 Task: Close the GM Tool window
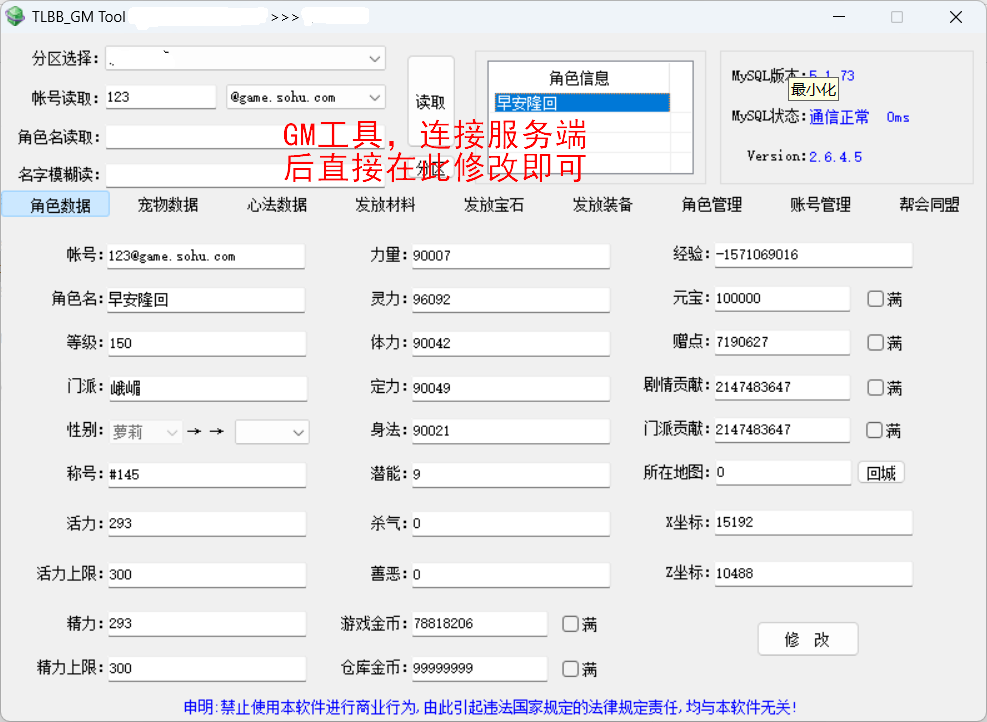956,17
